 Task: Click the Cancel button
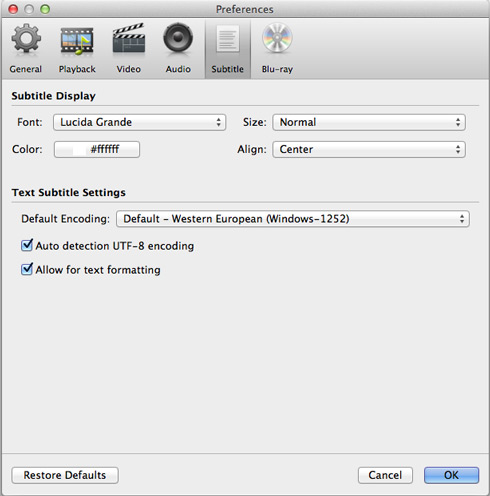tap(385, 475)
